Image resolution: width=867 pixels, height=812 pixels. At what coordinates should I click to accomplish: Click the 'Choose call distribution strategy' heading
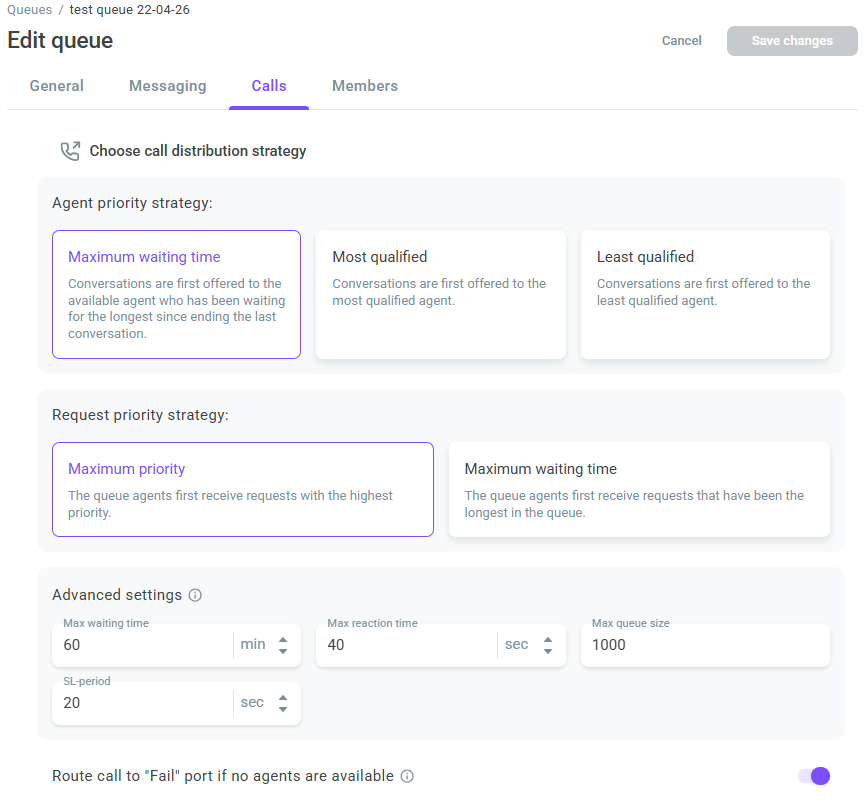[x=198, y=151]
